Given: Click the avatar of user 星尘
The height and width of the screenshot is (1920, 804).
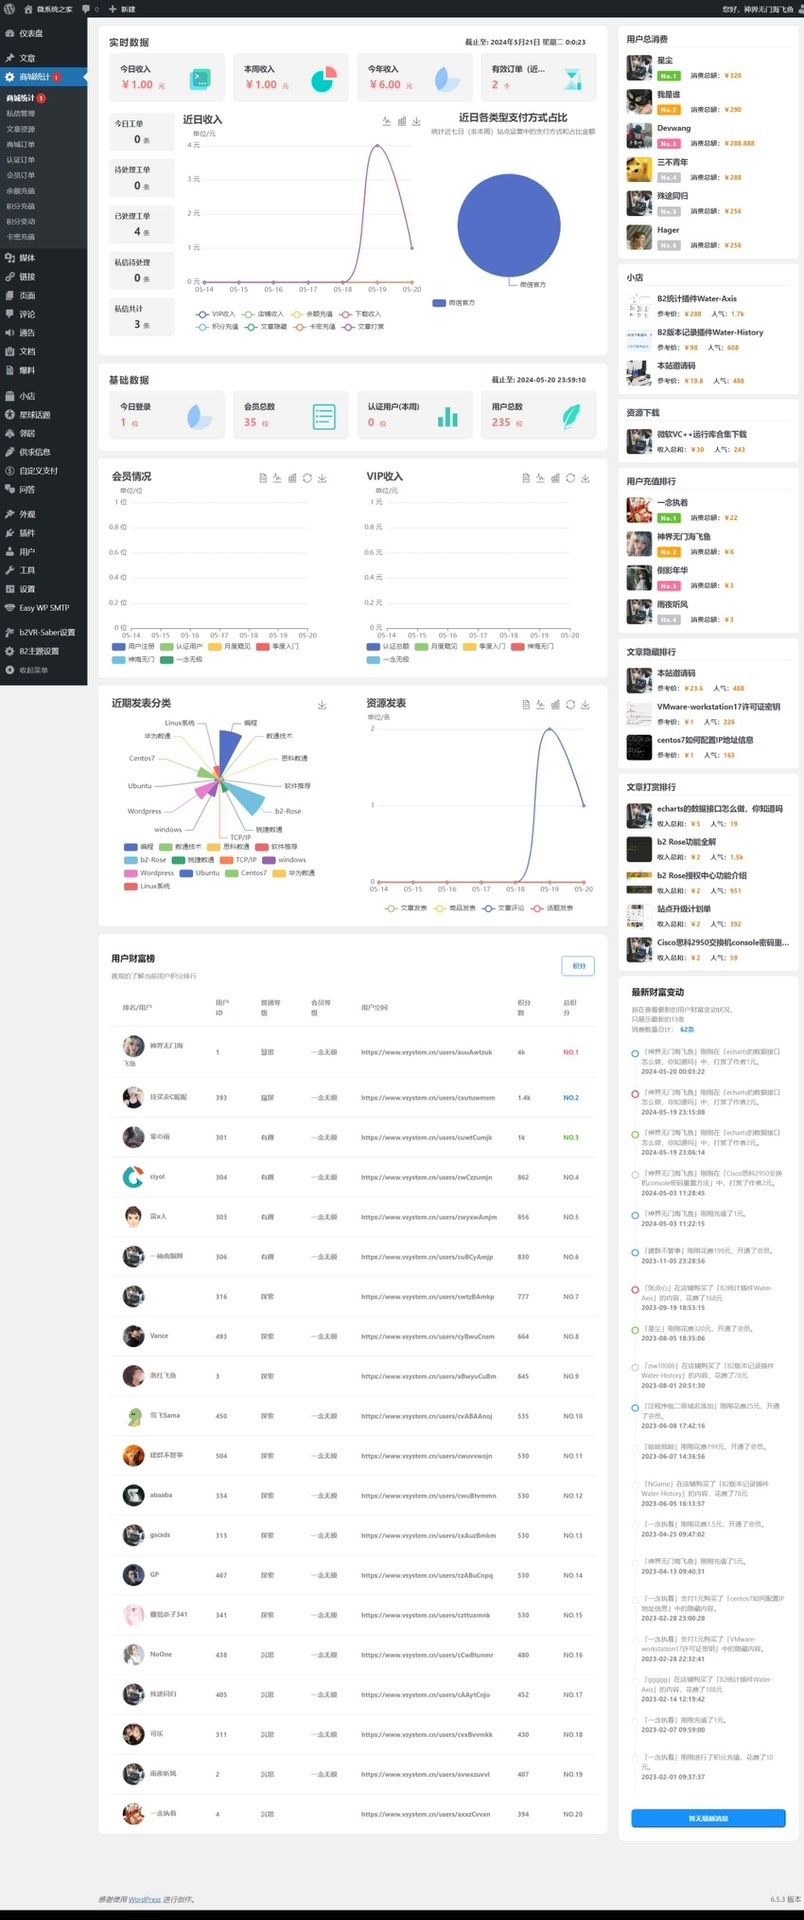Looking at the screenshot, I should 640,67.
